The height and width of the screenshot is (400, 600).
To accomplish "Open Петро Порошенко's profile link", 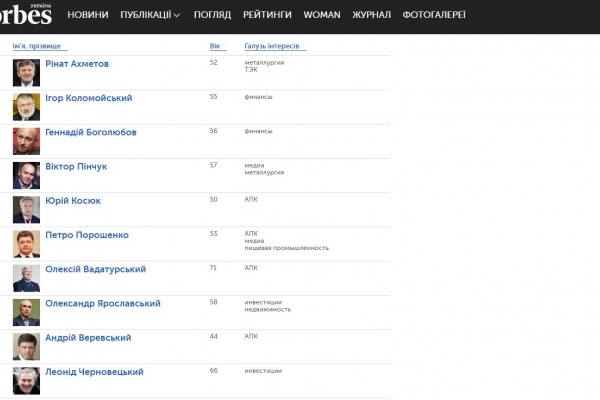I will point(87,235).
